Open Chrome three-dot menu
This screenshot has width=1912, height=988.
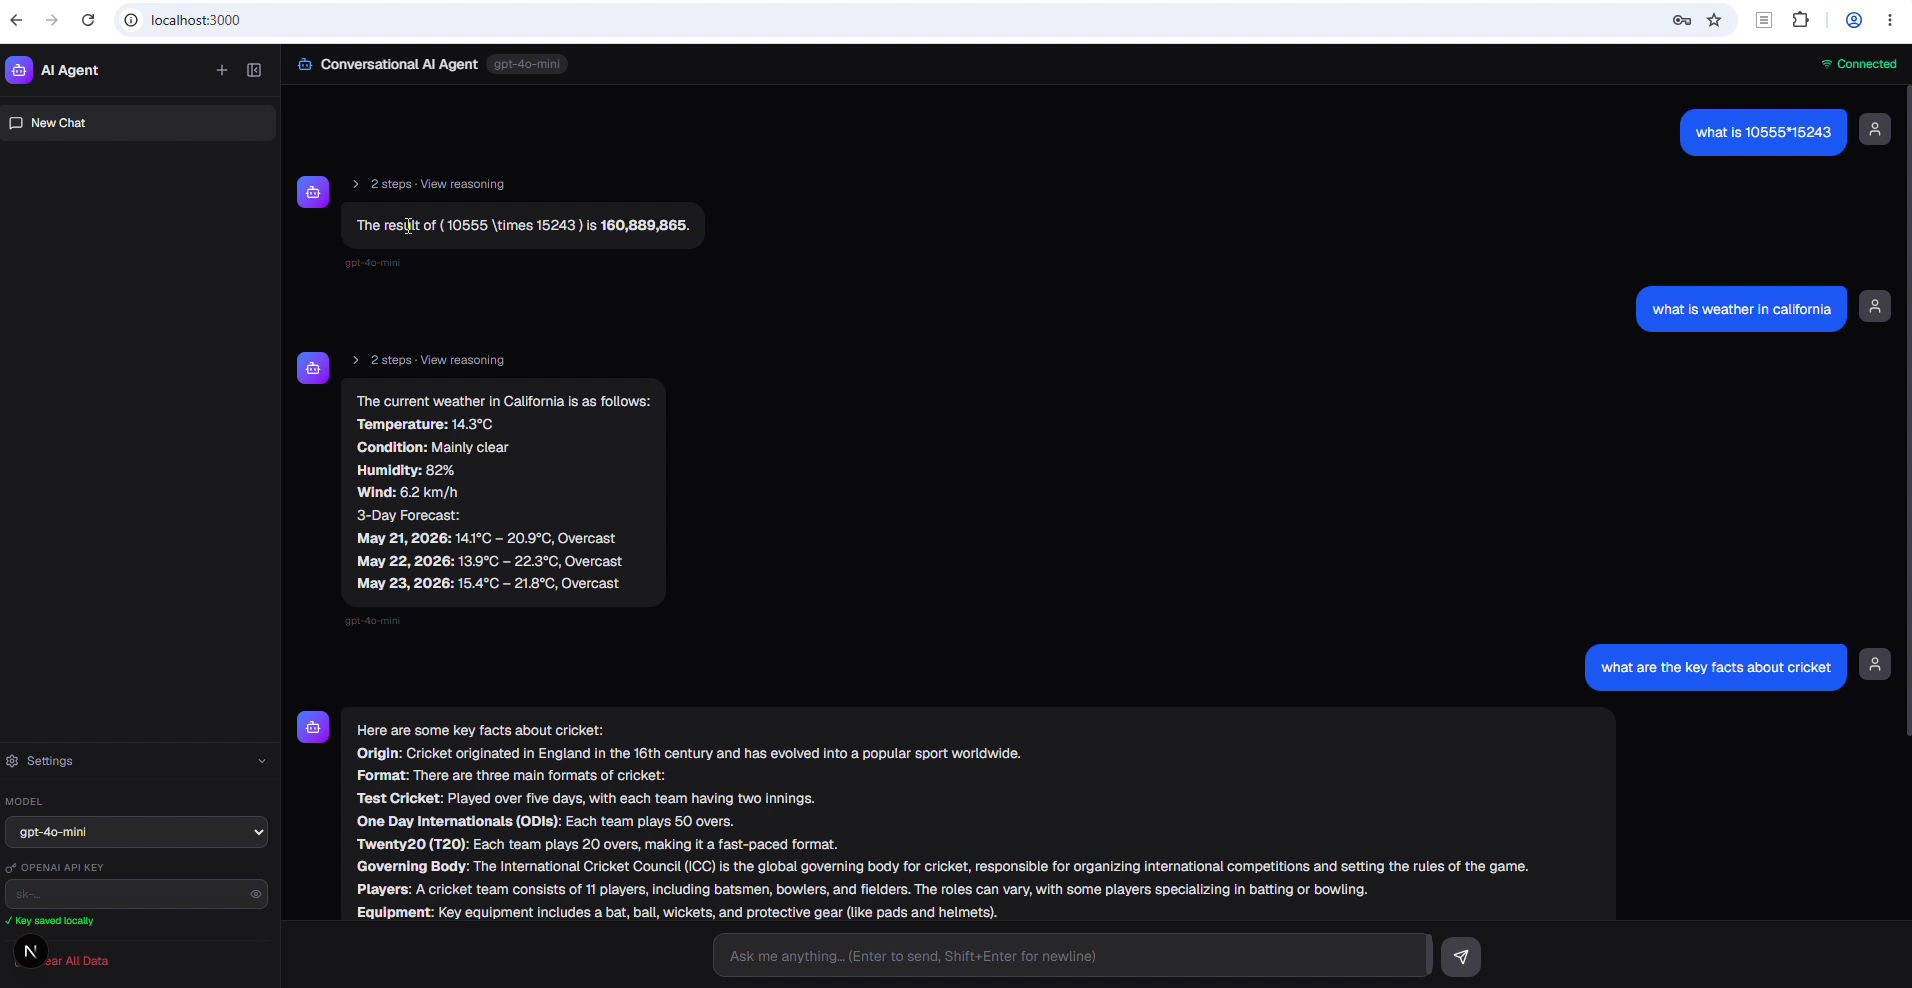point(1890,20)
